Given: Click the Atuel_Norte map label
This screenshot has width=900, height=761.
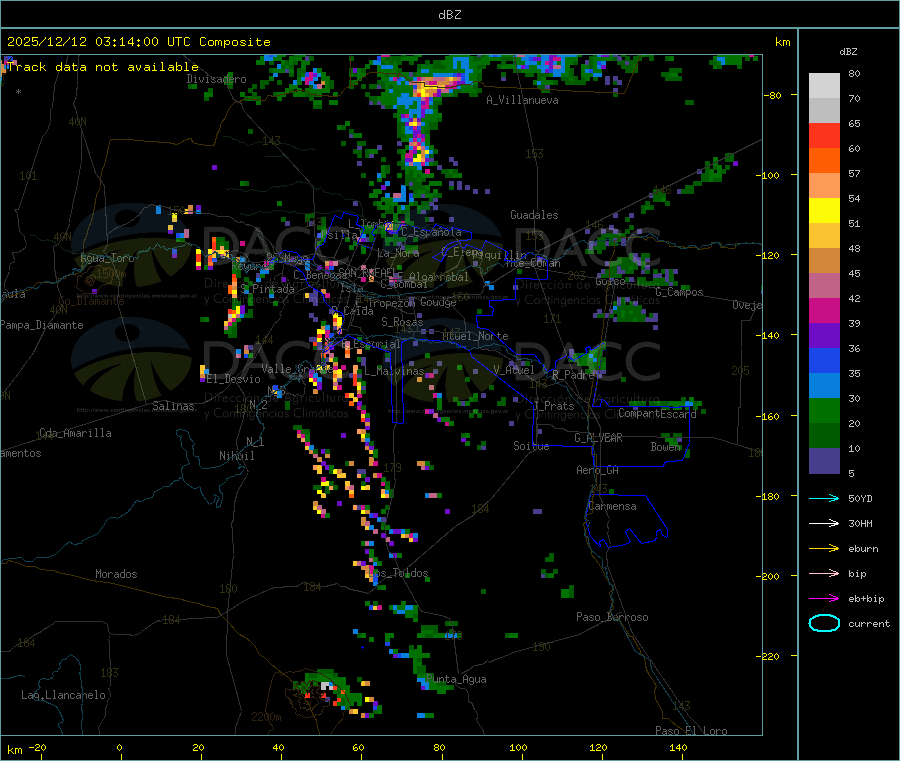Looking at the screenshot, I should click(475, 336).
